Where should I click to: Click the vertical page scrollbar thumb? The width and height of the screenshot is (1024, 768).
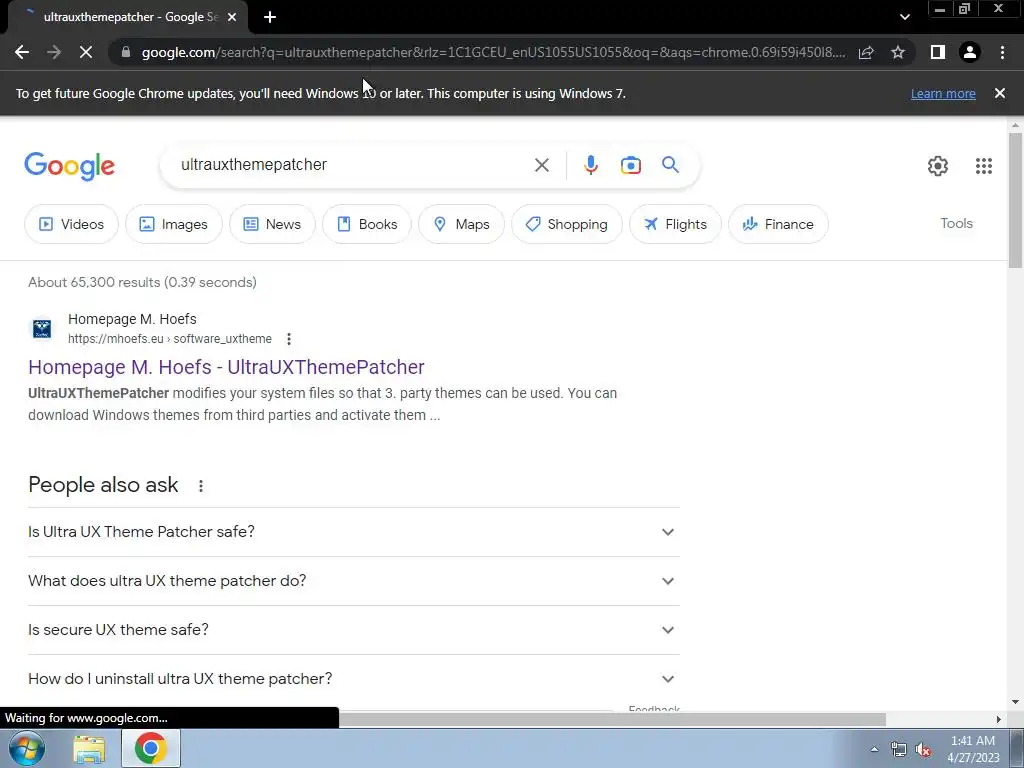point(1015,200)
